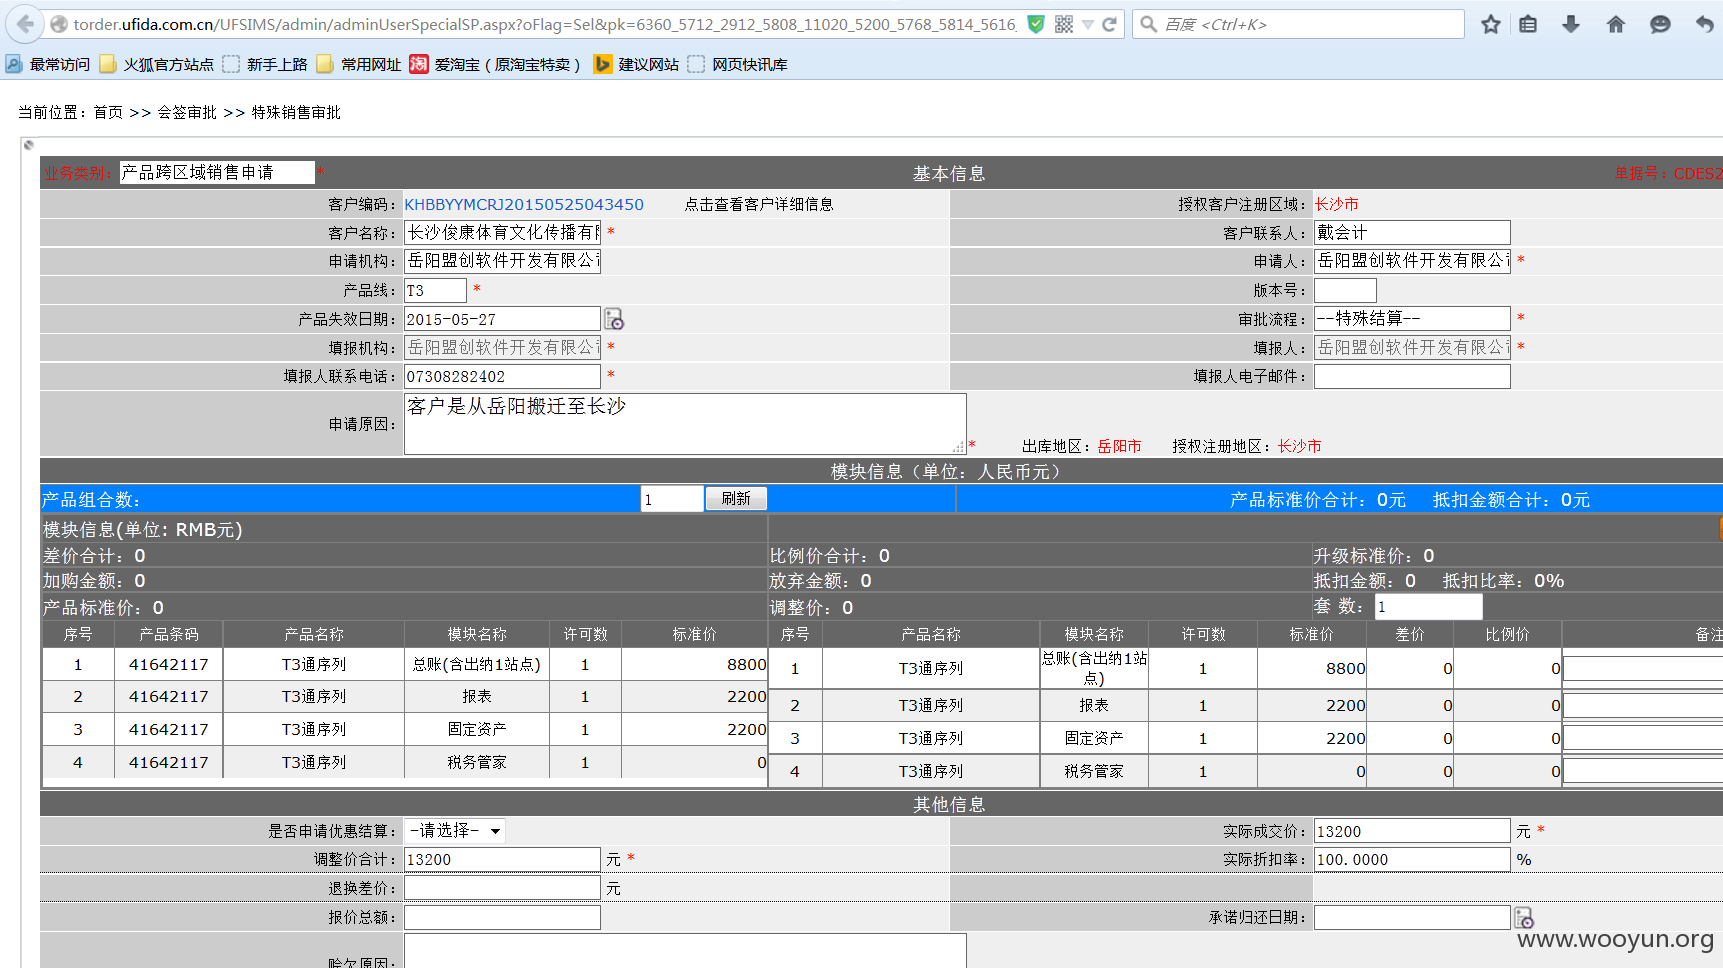Open 新手上路 bookmark
The height and width of the screenshot is (968, 1723).
[x=265, y=64]
